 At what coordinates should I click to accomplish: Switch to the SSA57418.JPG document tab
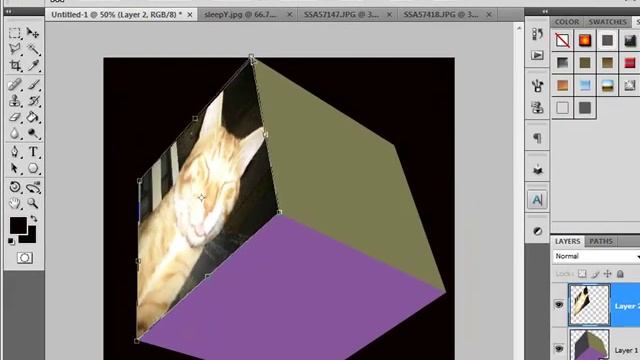click(441, 14)
